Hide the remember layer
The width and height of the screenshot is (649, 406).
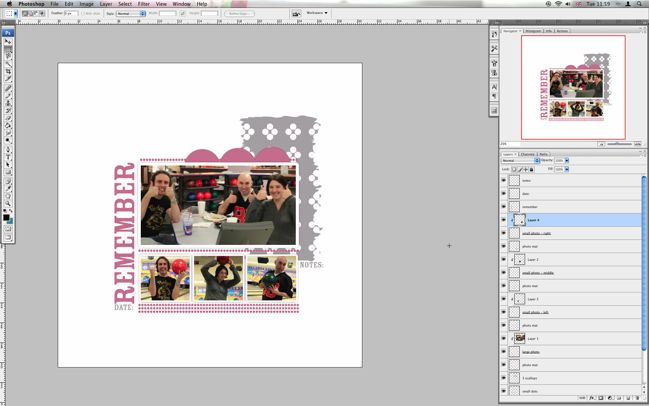[504, 207]
